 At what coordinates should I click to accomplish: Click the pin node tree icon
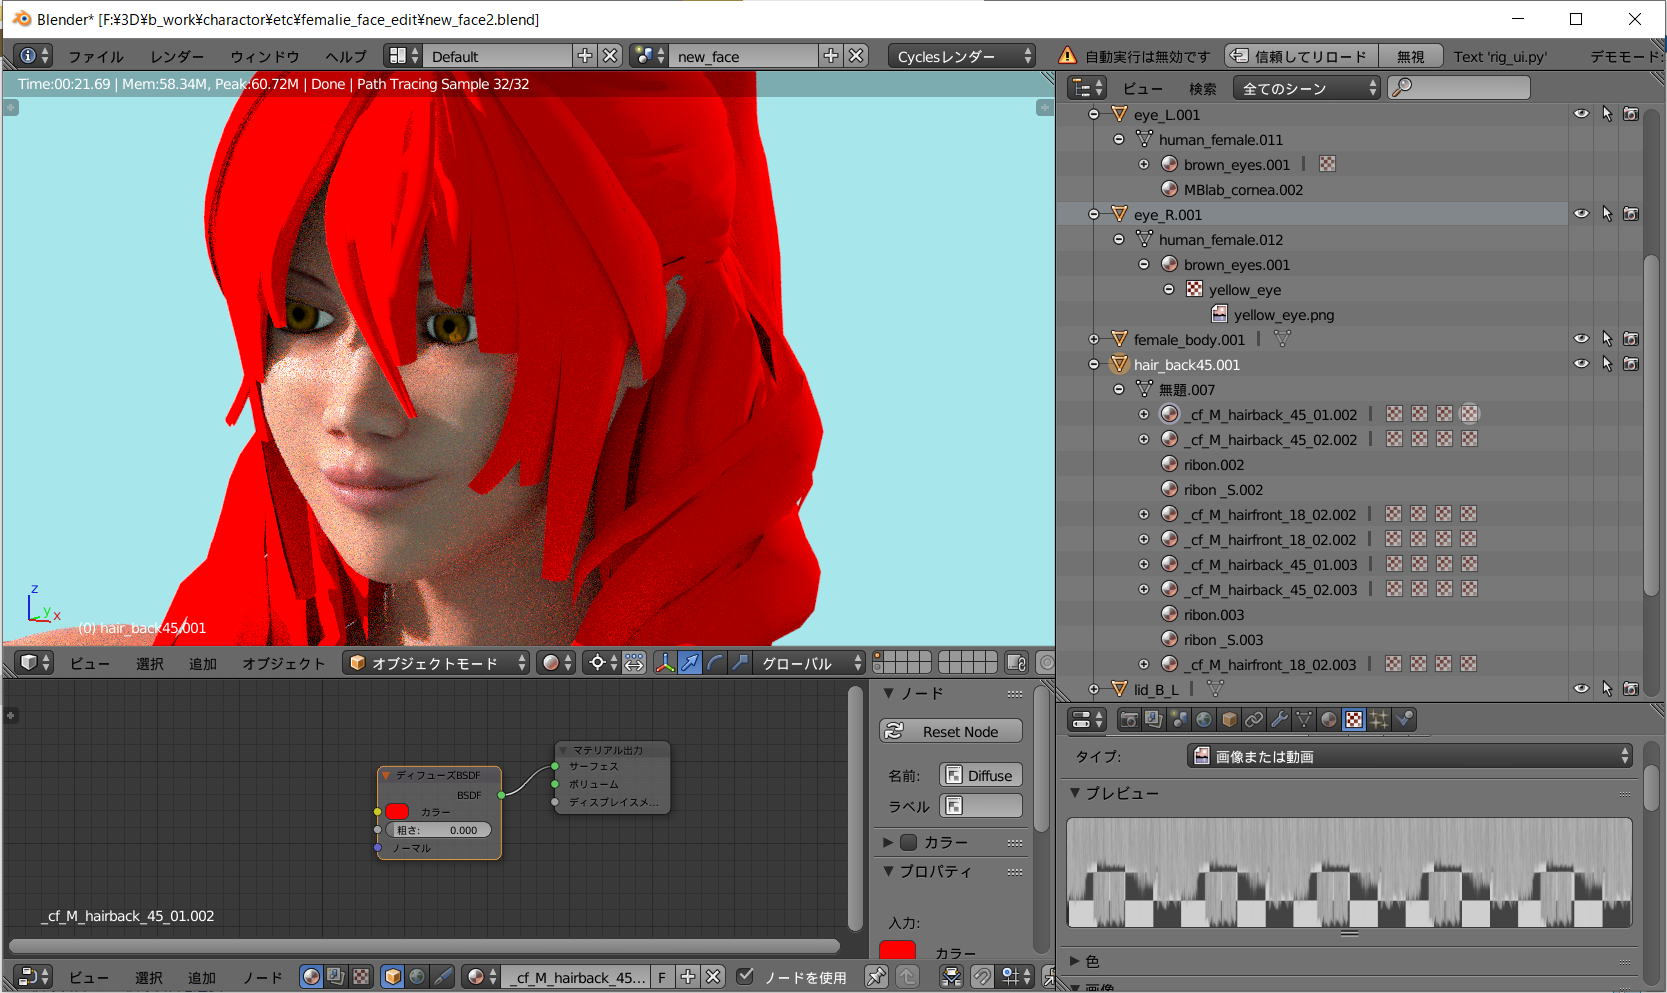tap(876, 977)
